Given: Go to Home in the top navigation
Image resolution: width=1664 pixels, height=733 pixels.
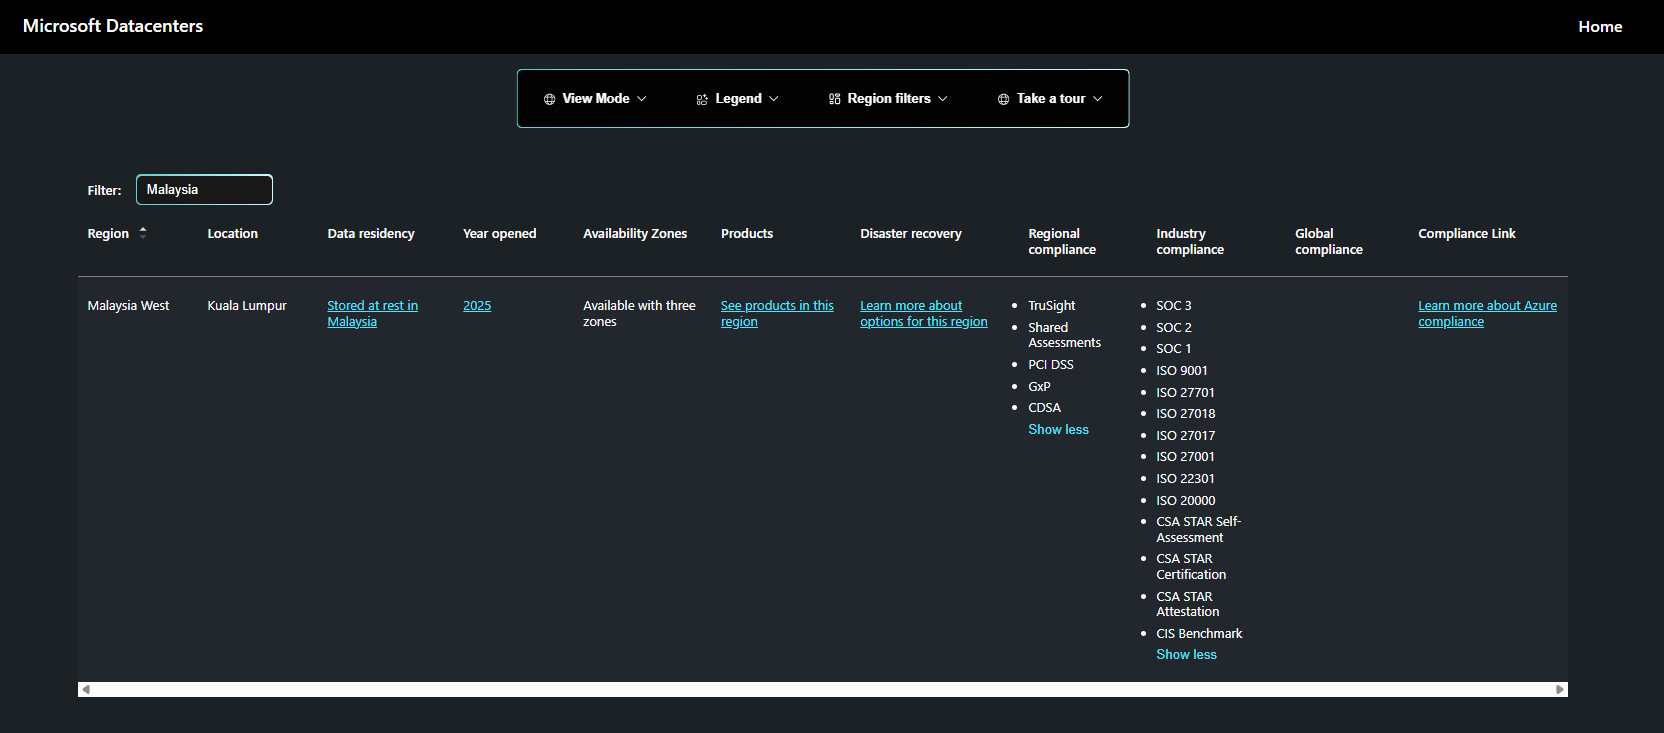Looking at the screenshot, I should (1599, 27).
